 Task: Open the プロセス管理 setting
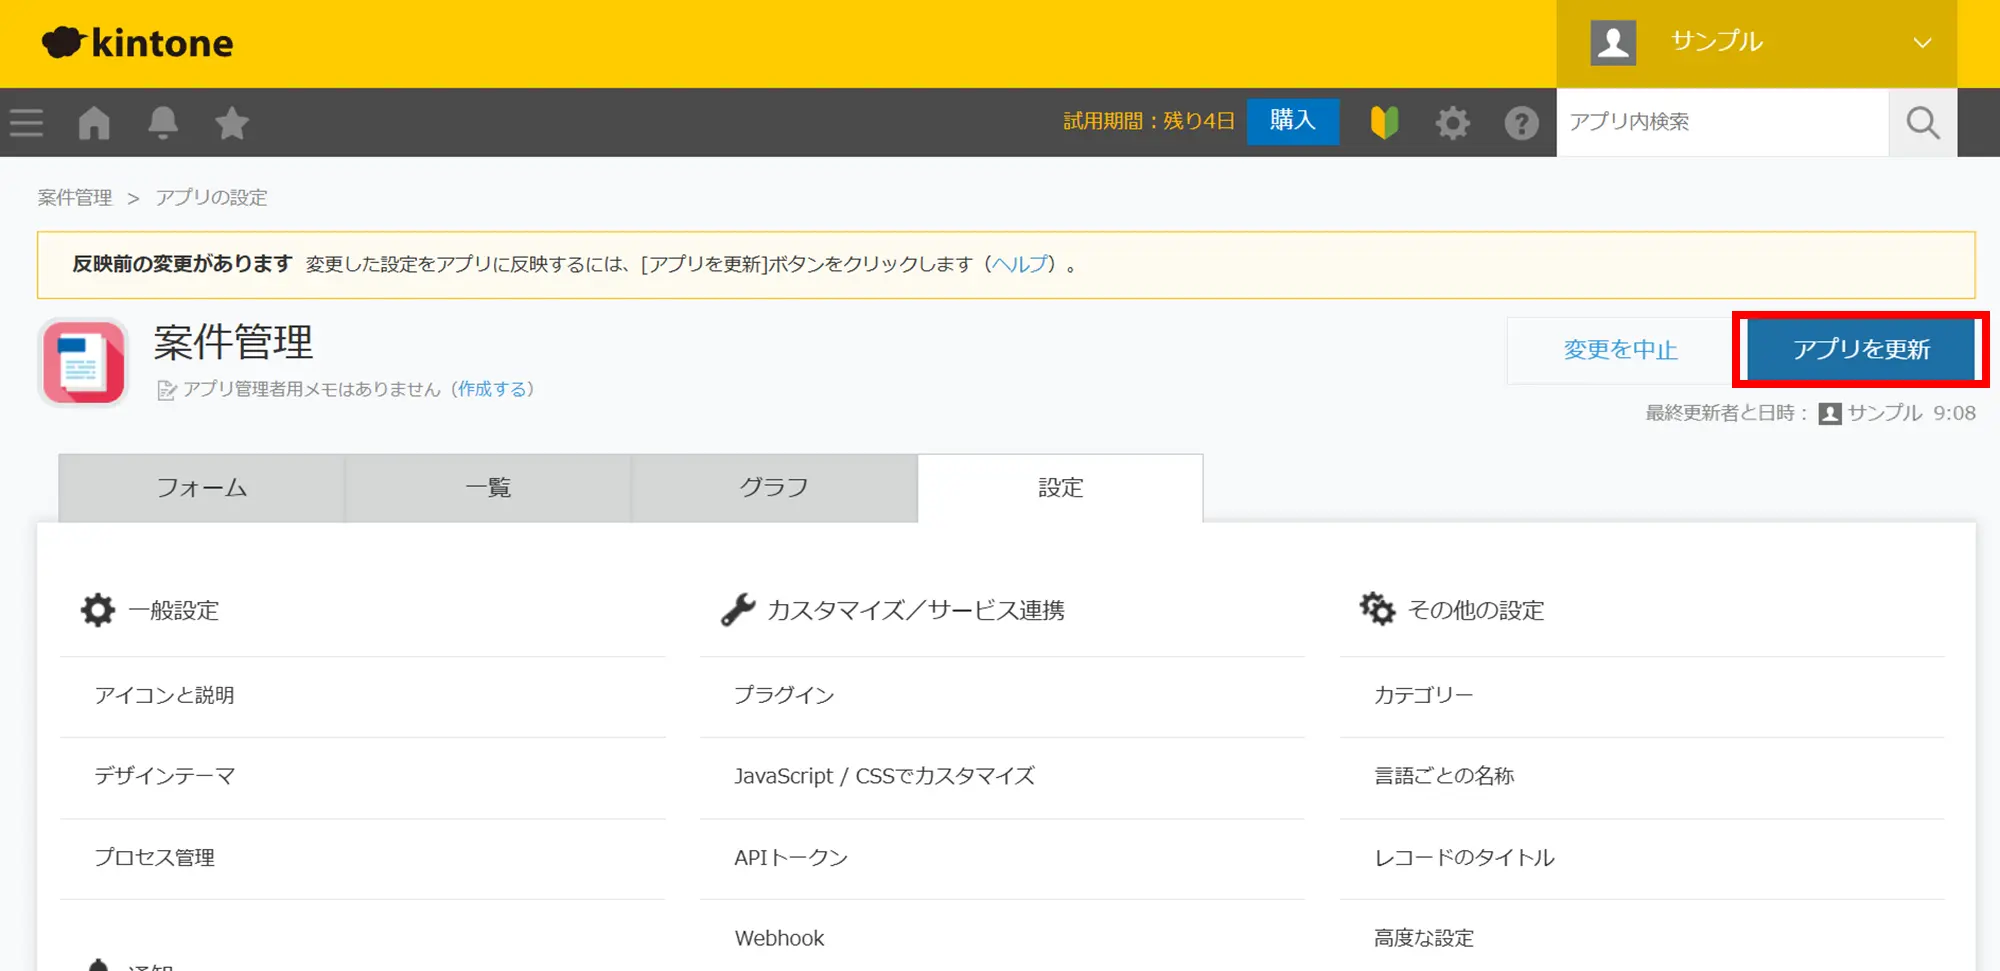pos(155,858)
